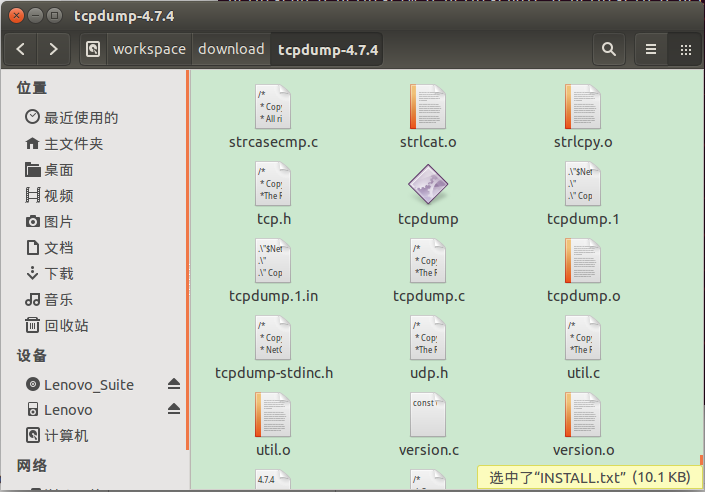Click the sidebar vertical scrollbar

187,260
